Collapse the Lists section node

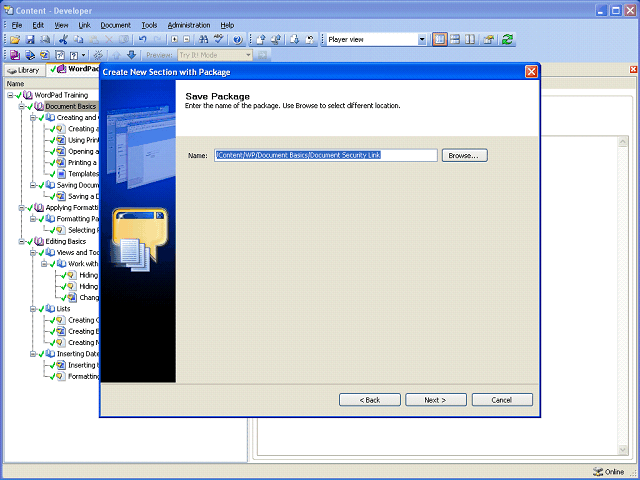tap(33, 309)
